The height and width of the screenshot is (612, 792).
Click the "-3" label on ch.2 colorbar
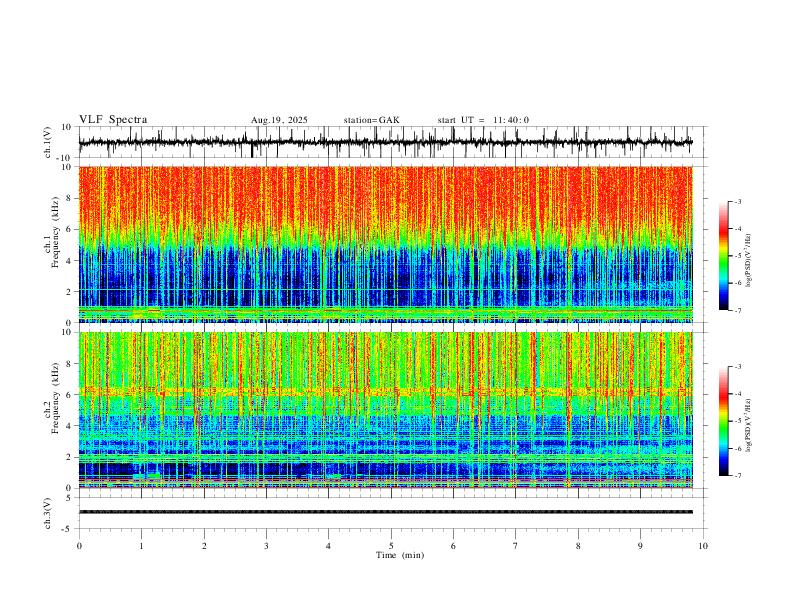click(738, 367)
